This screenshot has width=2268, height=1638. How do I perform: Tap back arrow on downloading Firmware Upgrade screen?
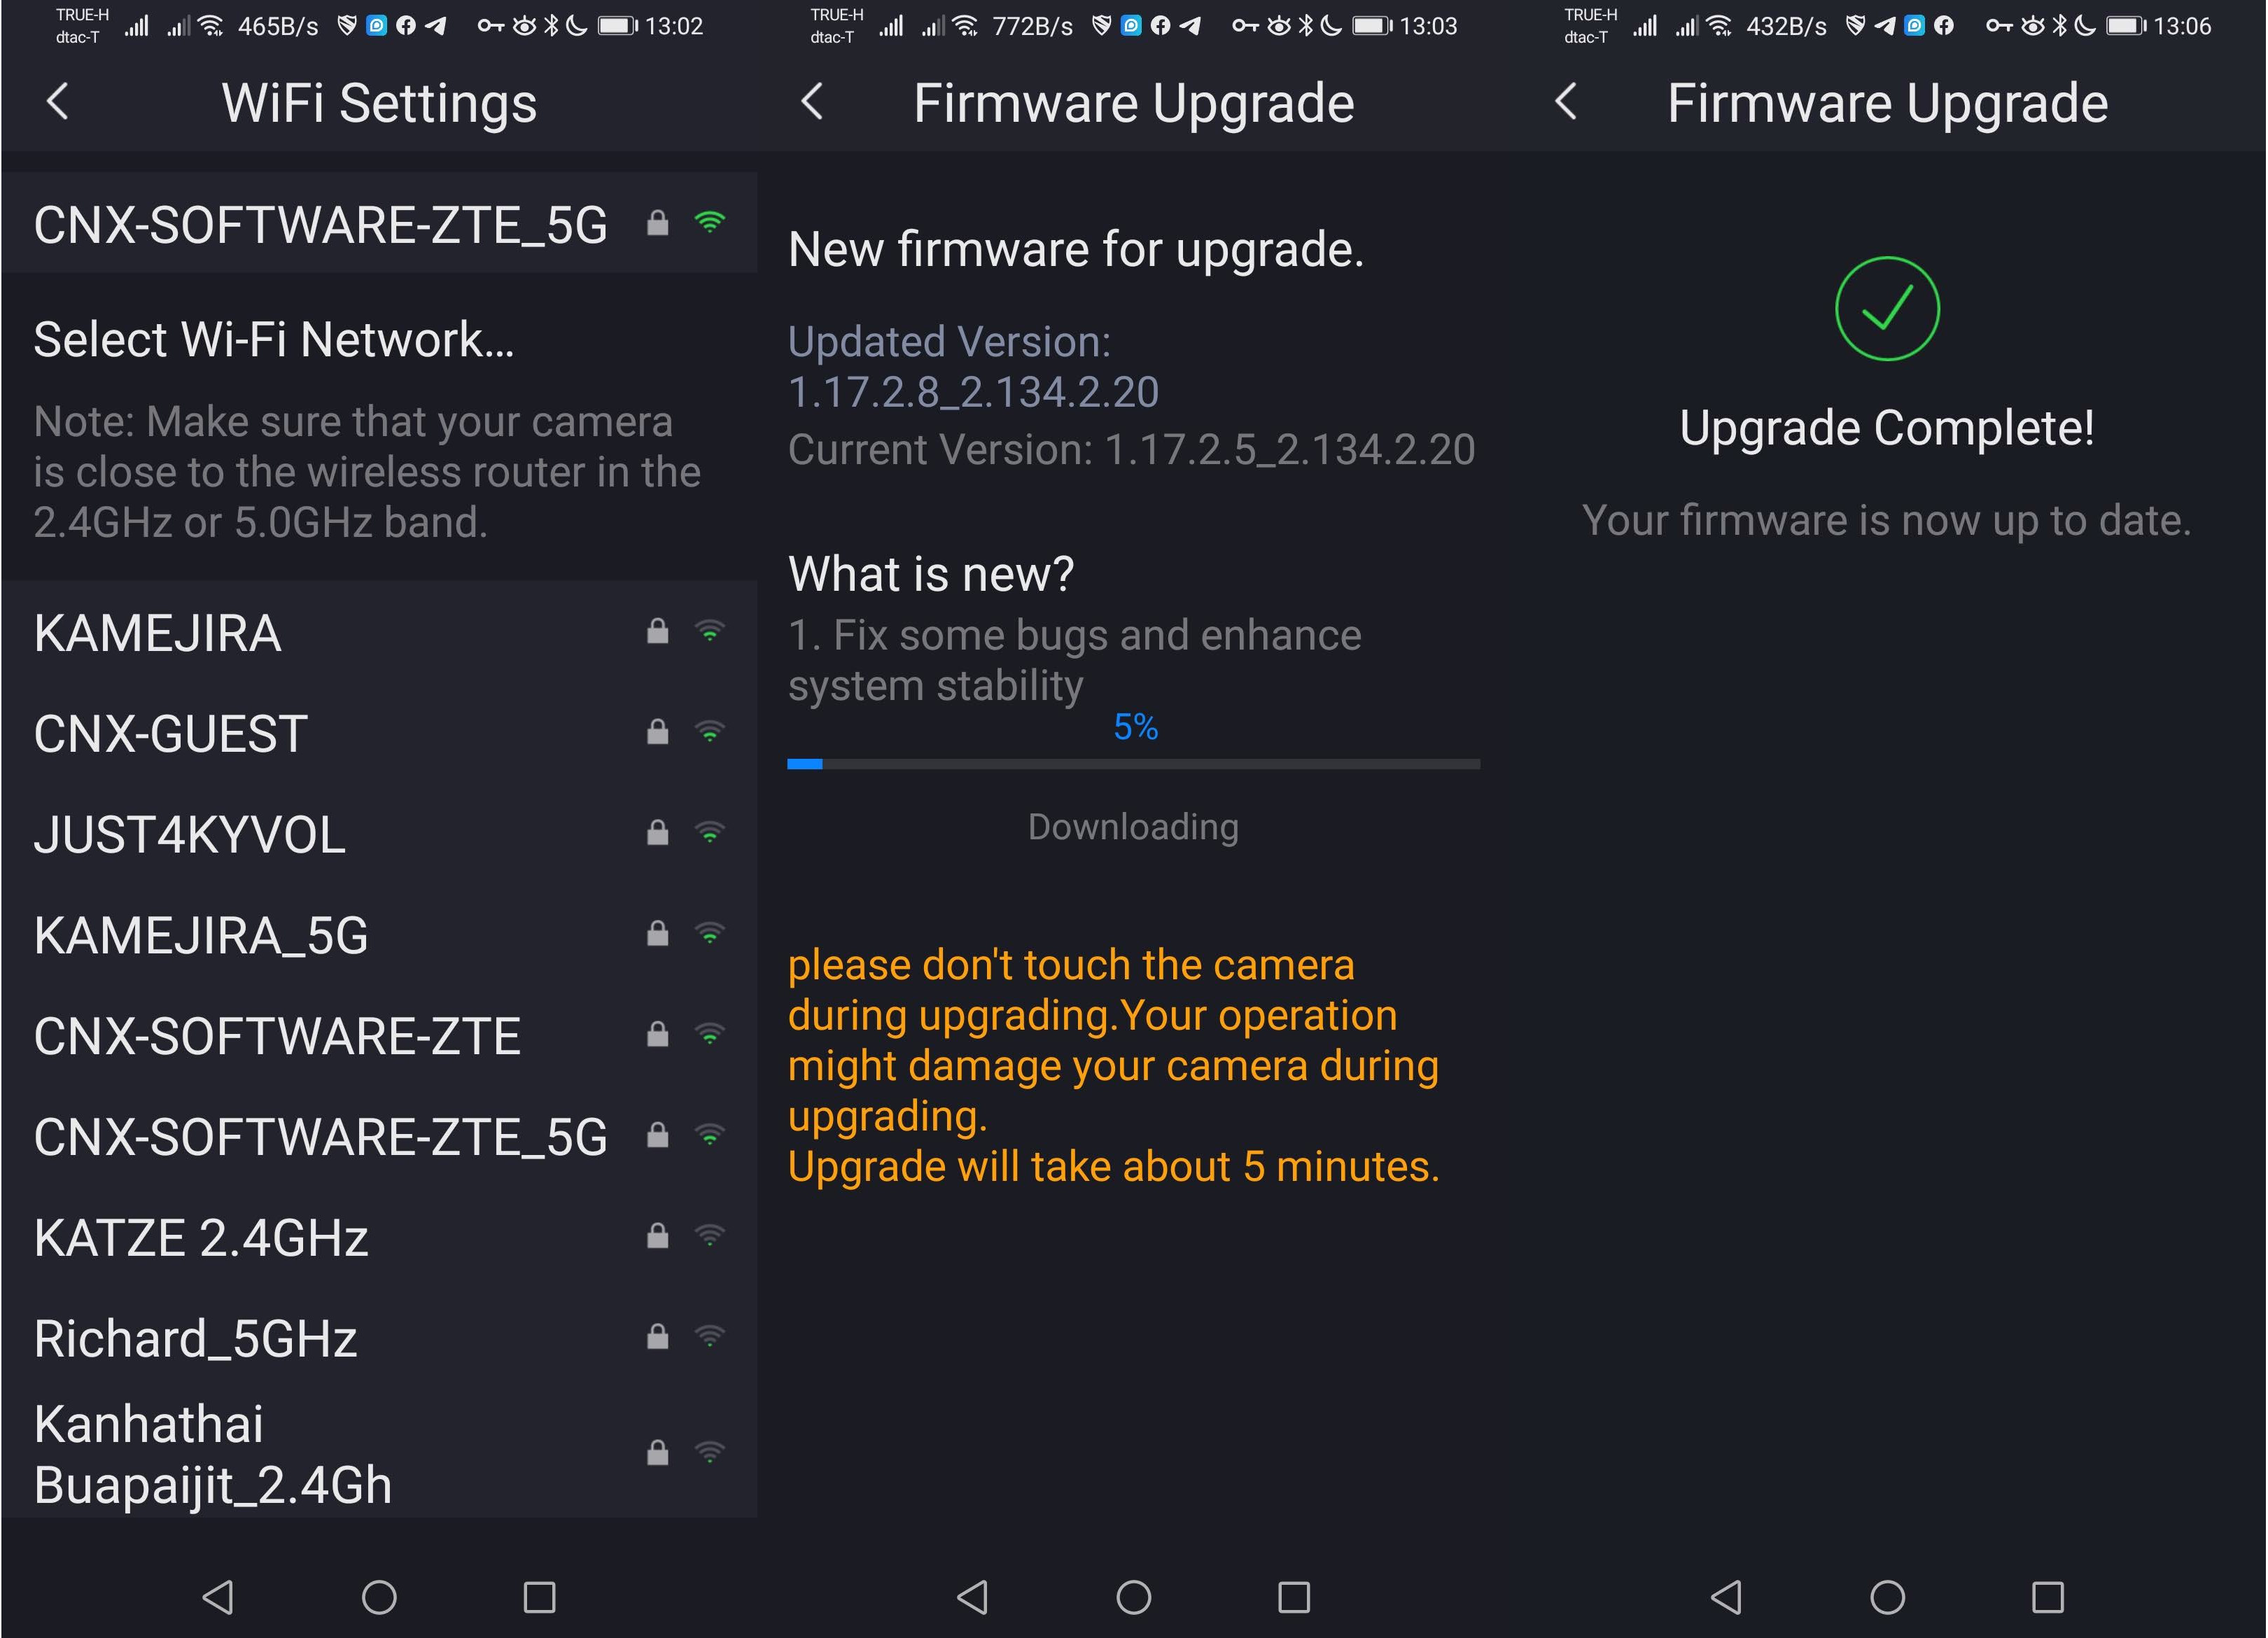point(812,101)
